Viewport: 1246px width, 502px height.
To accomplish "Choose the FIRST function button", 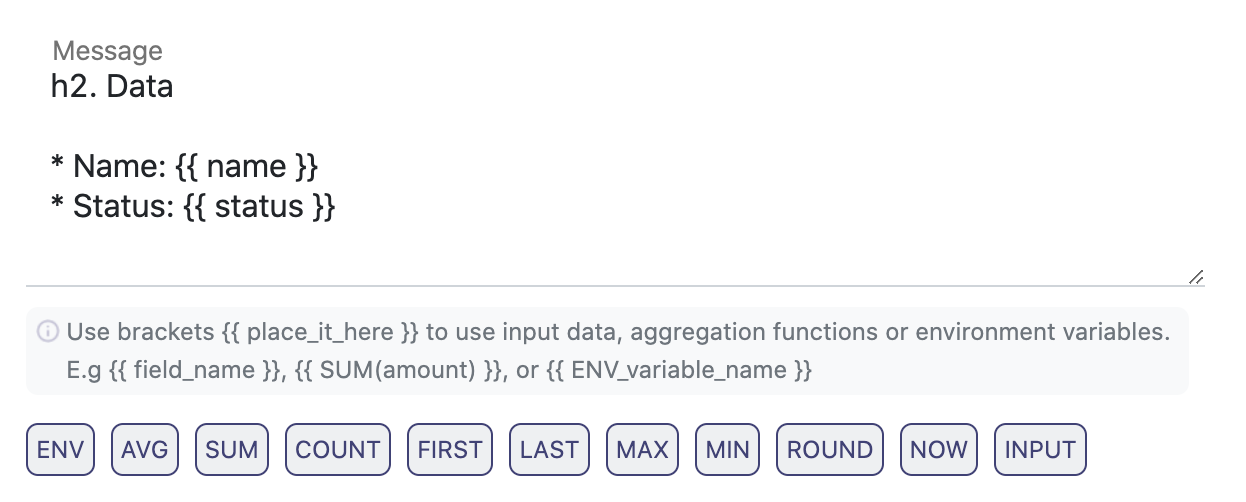I will pos(450,450).
